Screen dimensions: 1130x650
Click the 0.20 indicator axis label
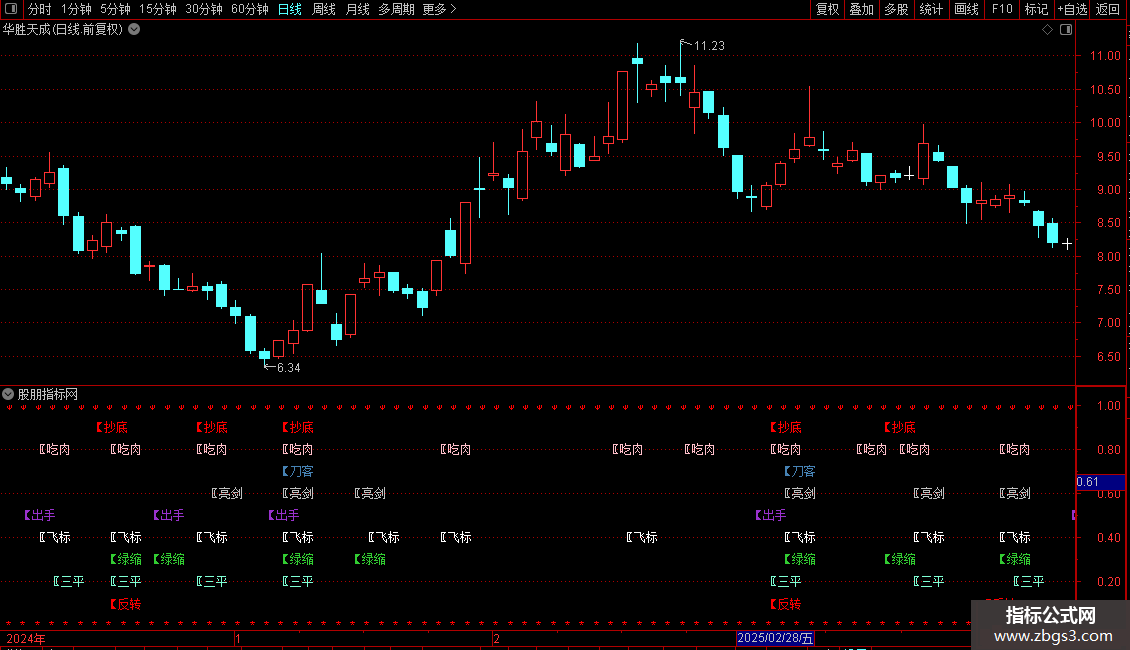1108,582
